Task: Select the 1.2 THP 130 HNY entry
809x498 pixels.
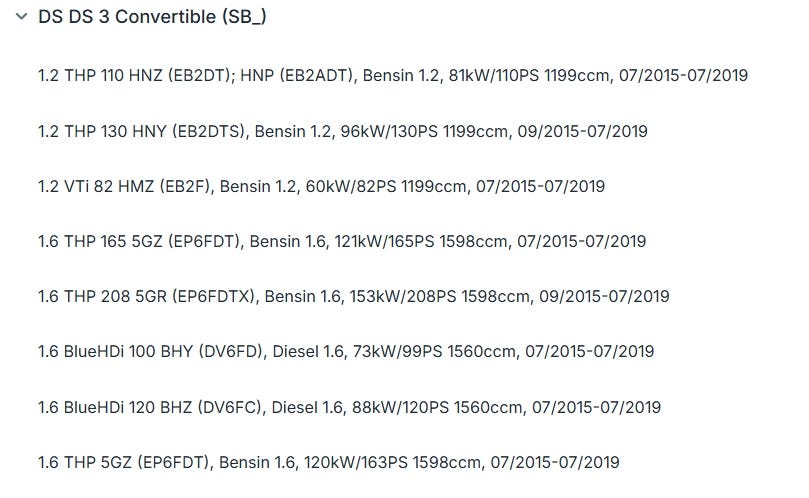Action: click(x=343, y=132)
